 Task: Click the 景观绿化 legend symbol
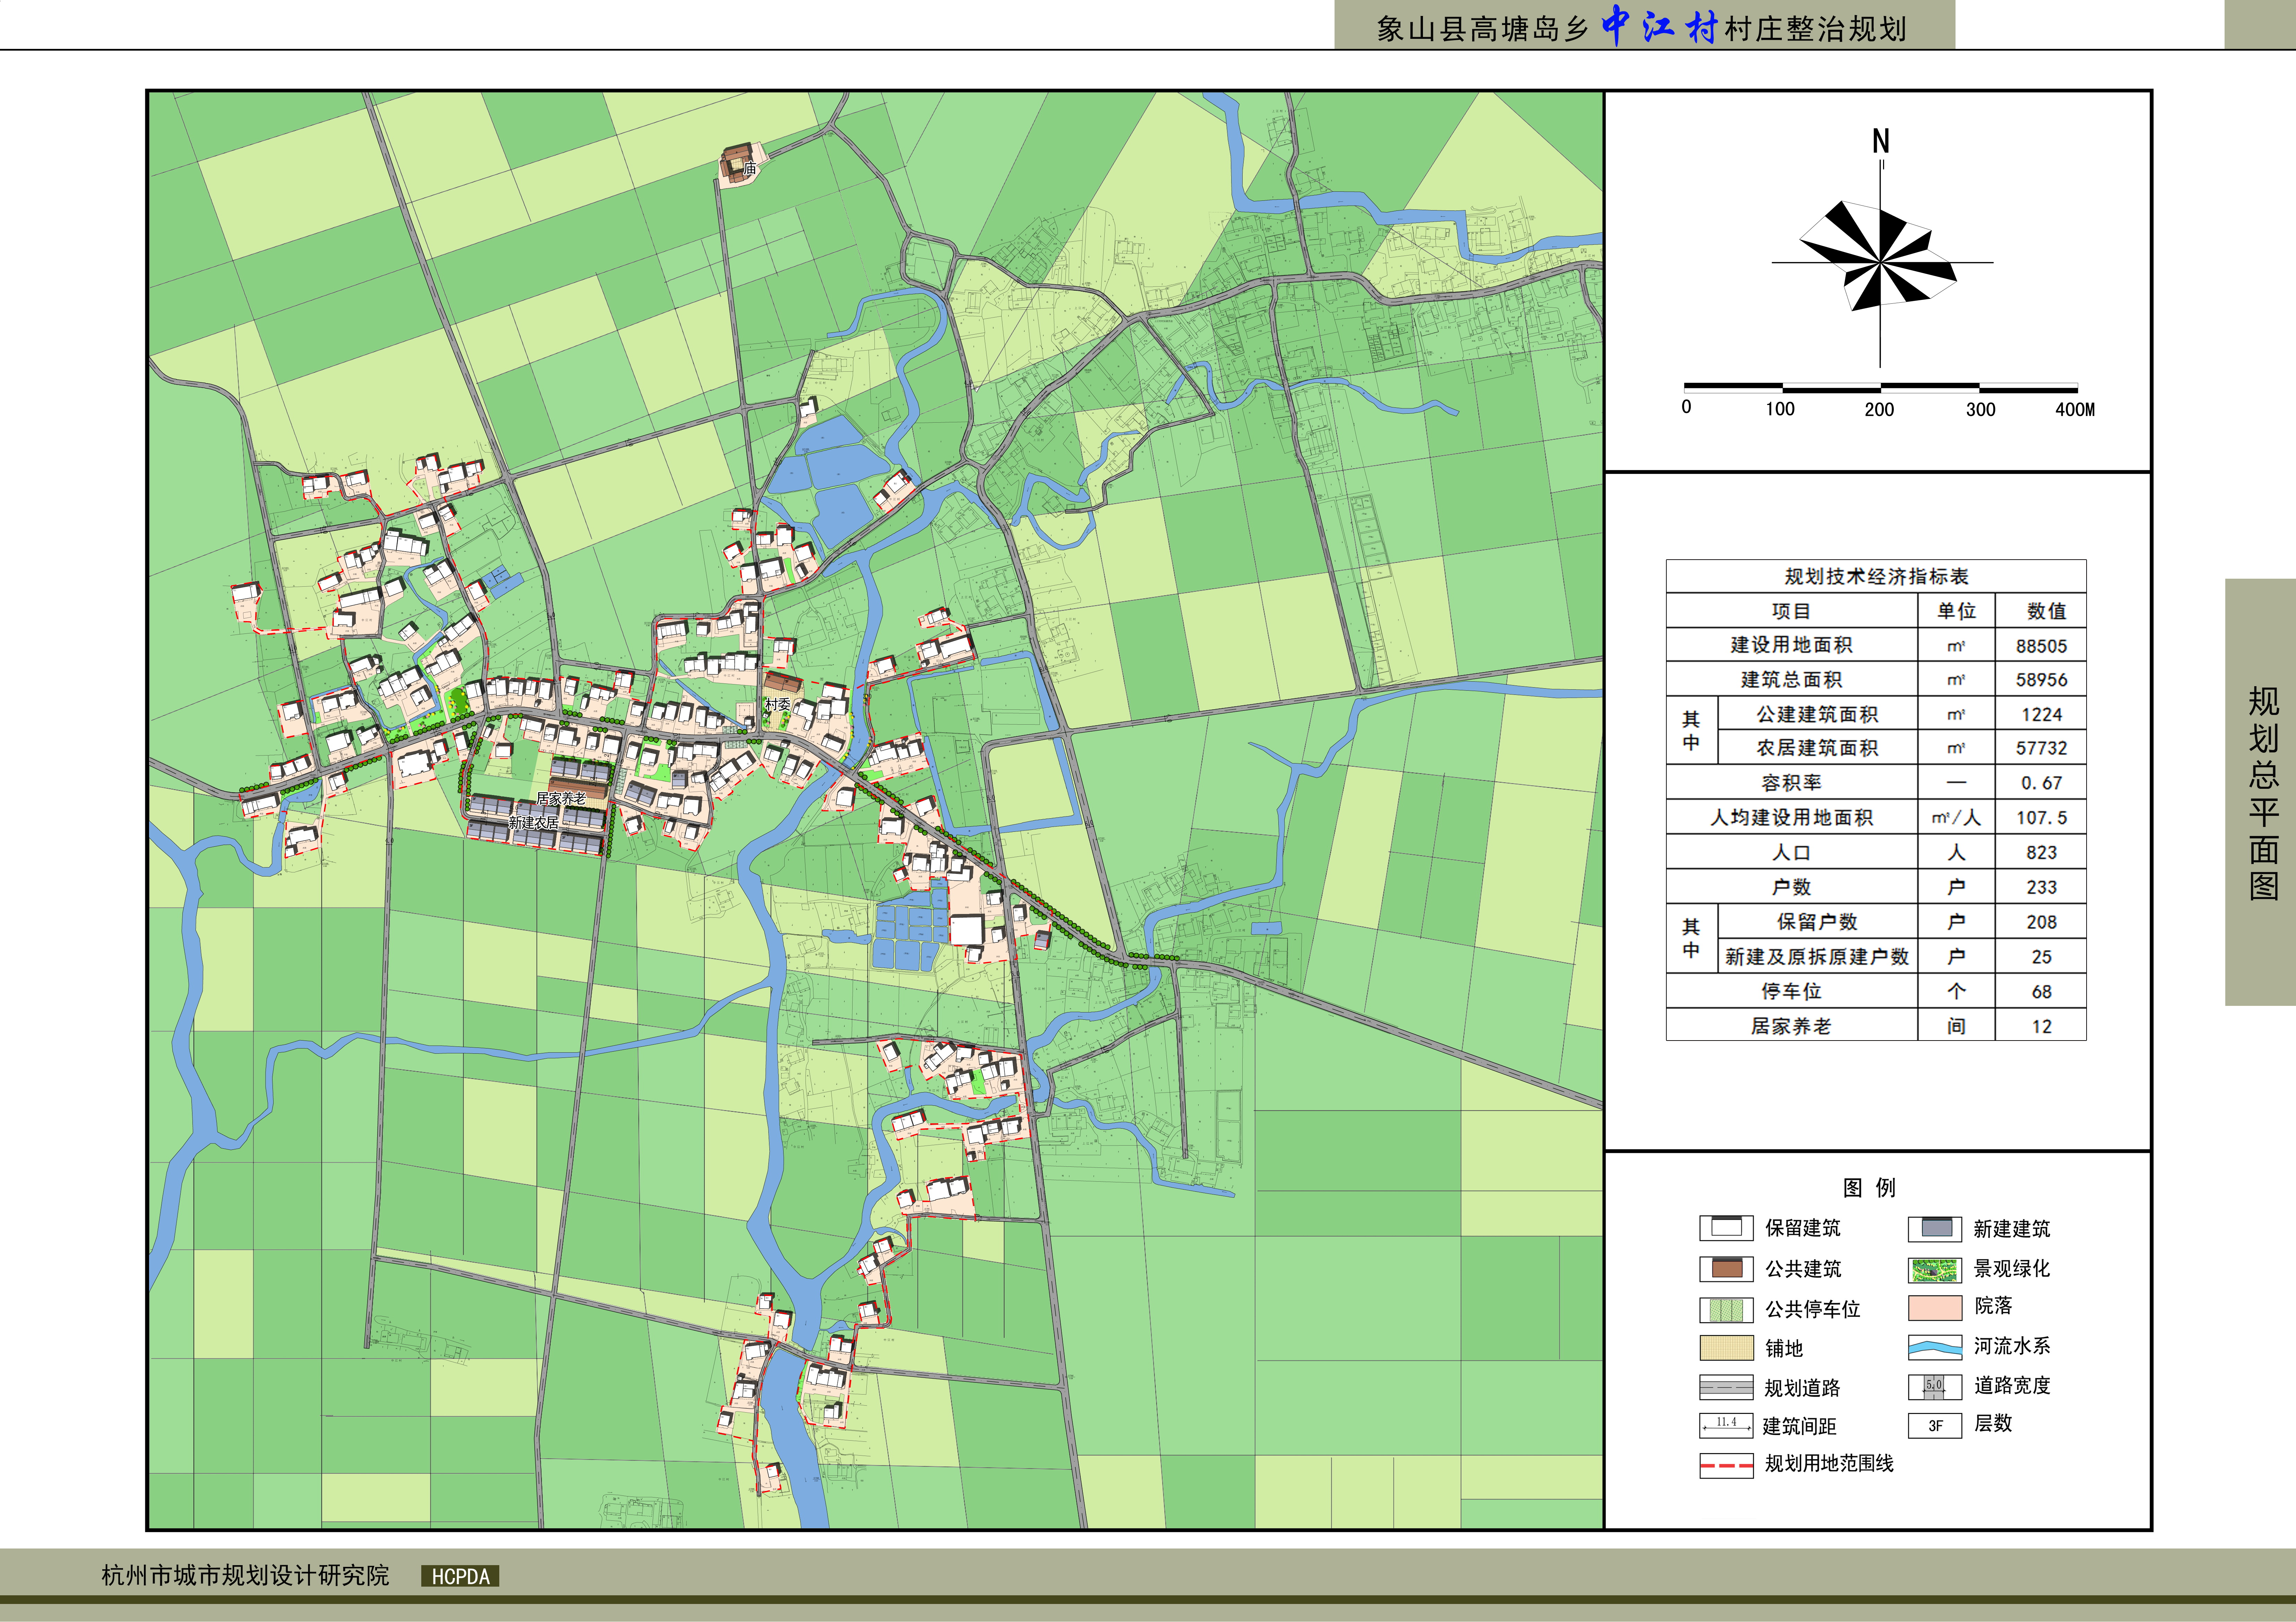click(1935, 1270)
